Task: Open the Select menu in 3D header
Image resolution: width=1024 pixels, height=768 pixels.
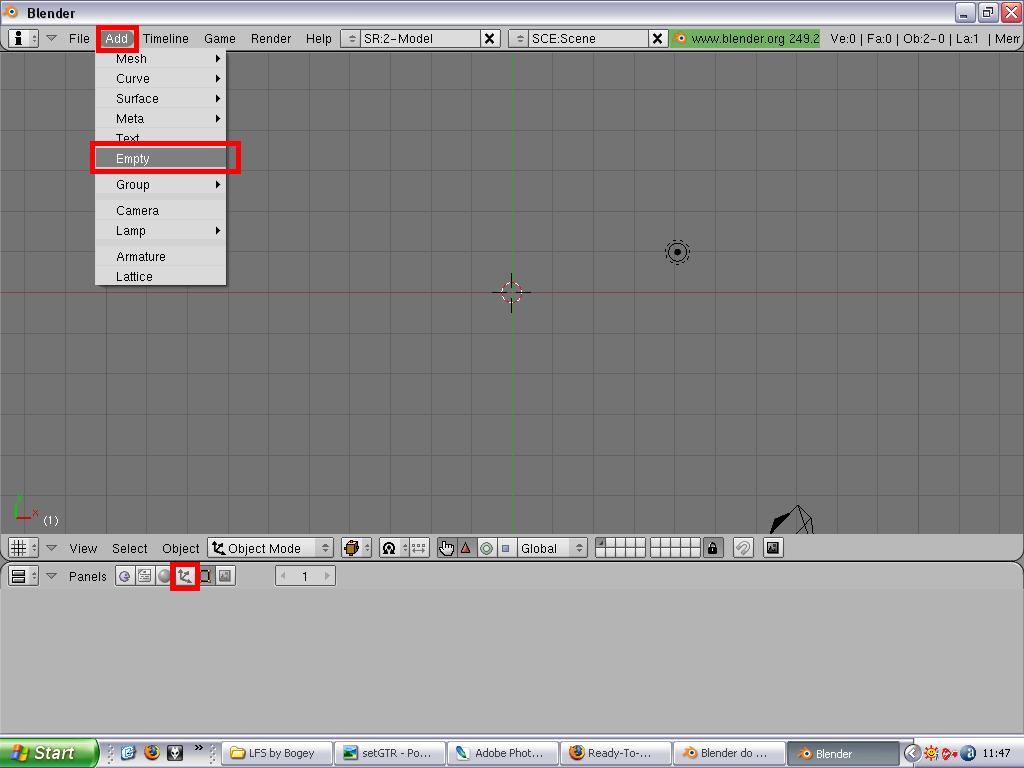Action: 129,549
